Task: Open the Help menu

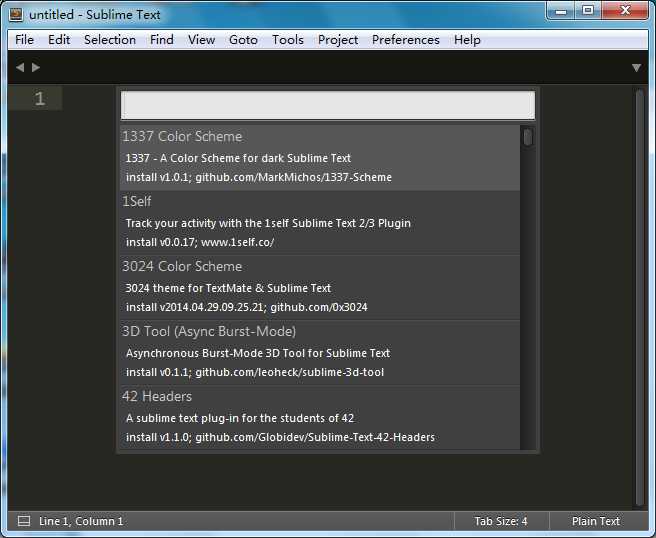Action: (467, 40)
